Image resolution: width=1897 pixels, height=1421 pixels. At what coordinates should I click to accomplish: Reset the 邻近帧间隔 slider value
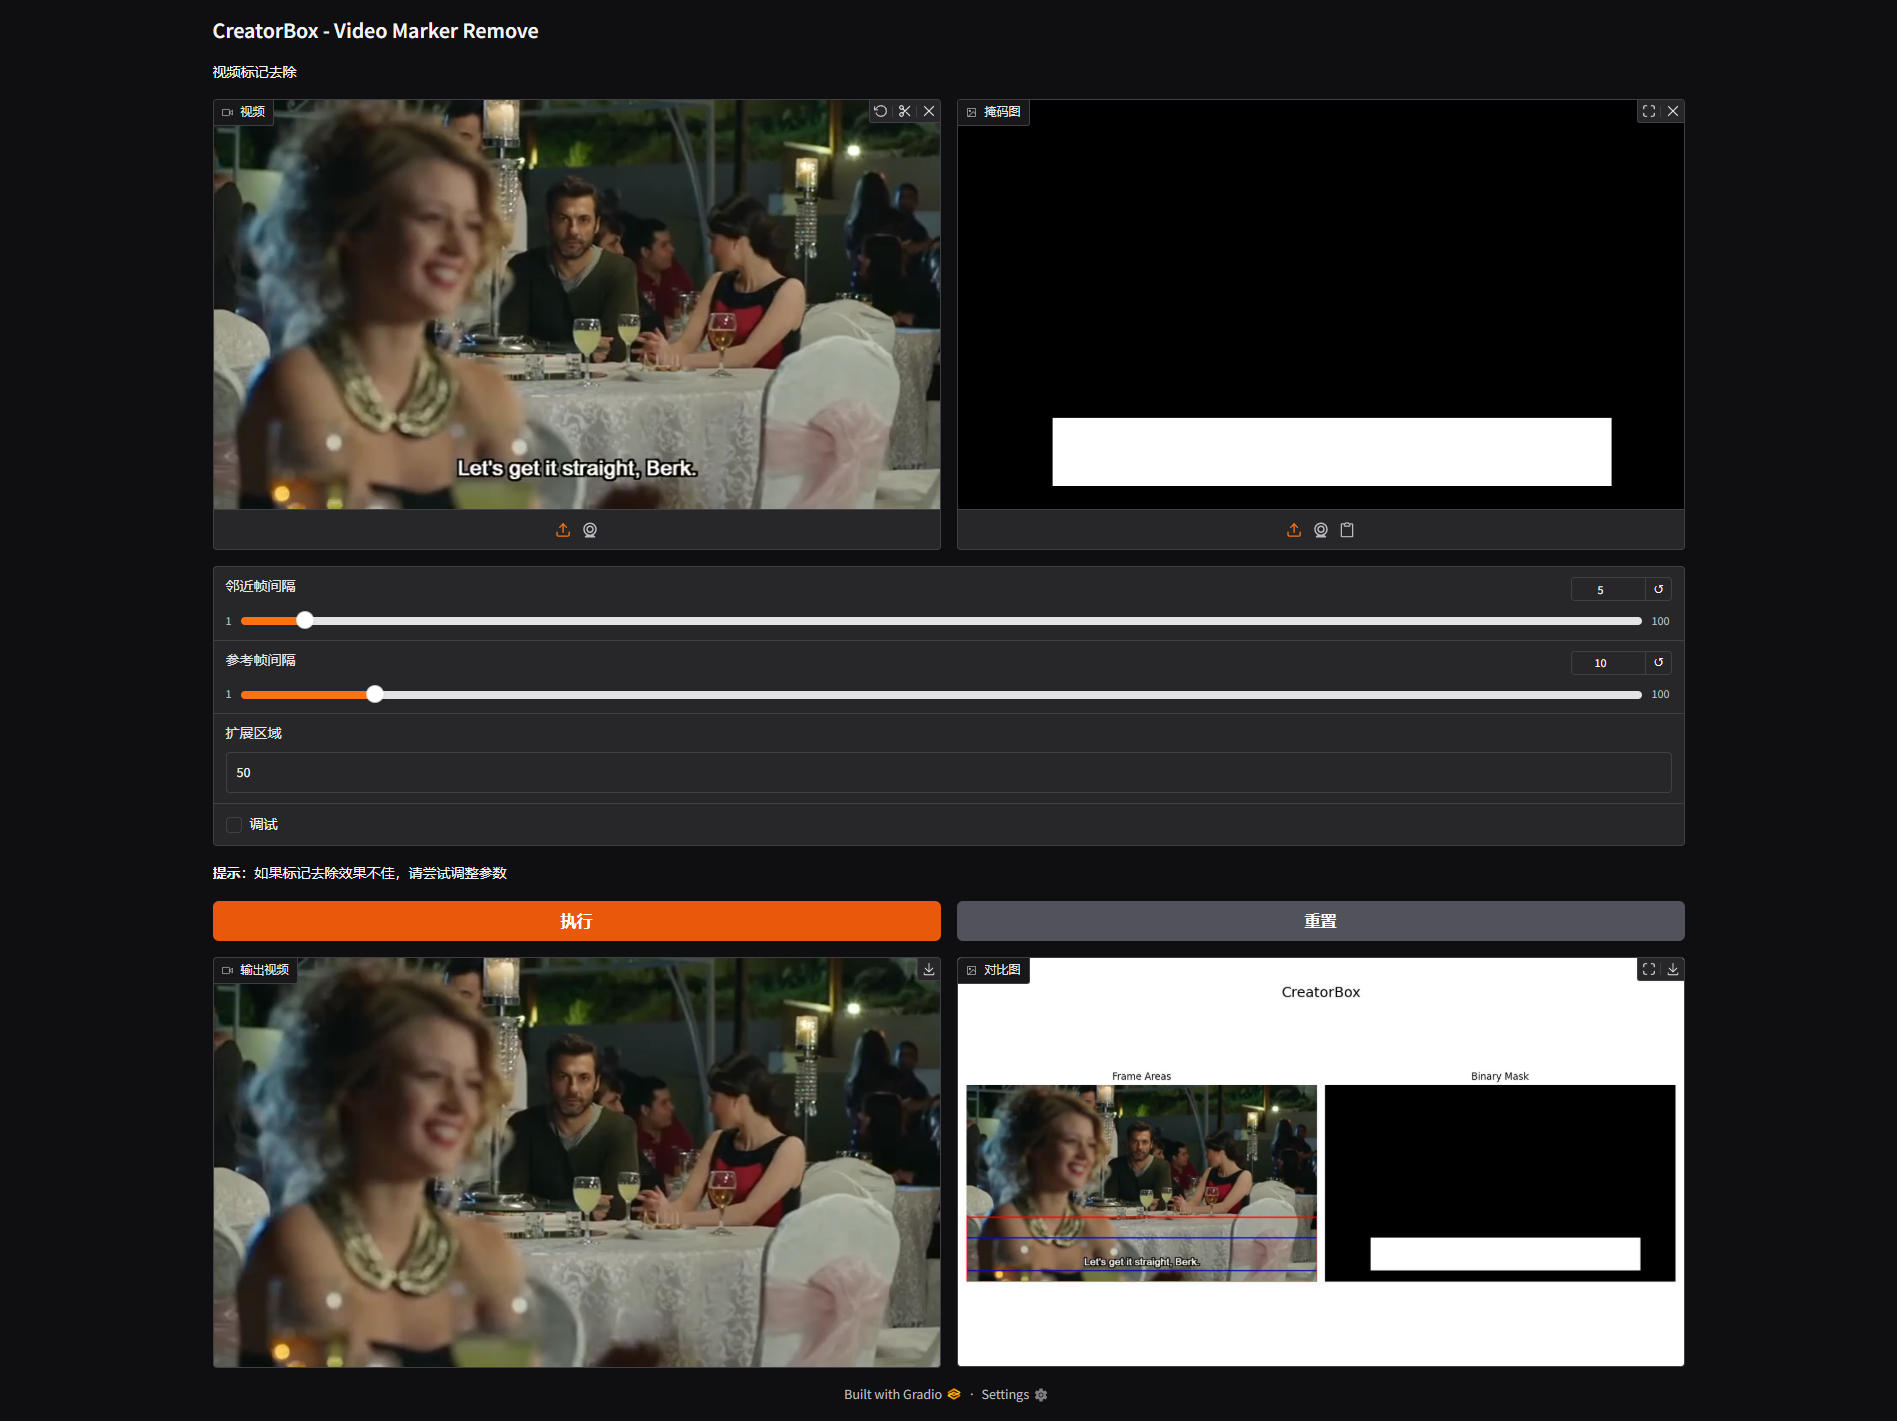click(1659, 589)
